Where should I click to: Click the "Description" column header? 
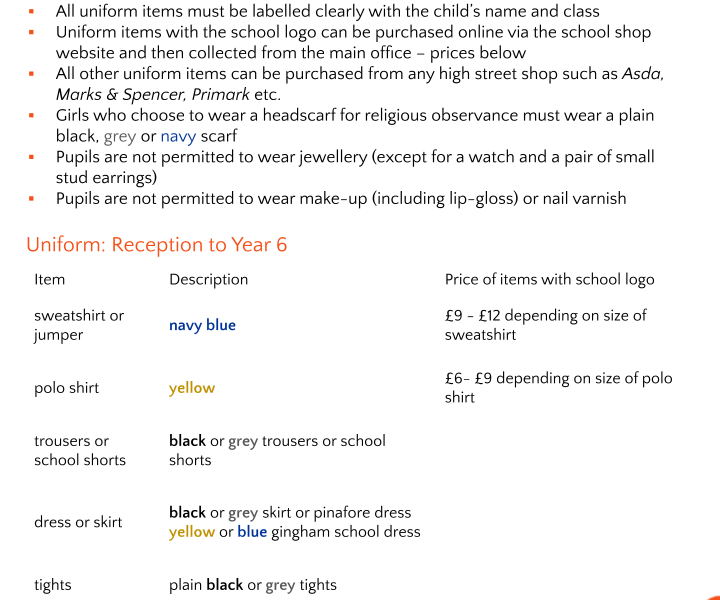tap(208, 279)
